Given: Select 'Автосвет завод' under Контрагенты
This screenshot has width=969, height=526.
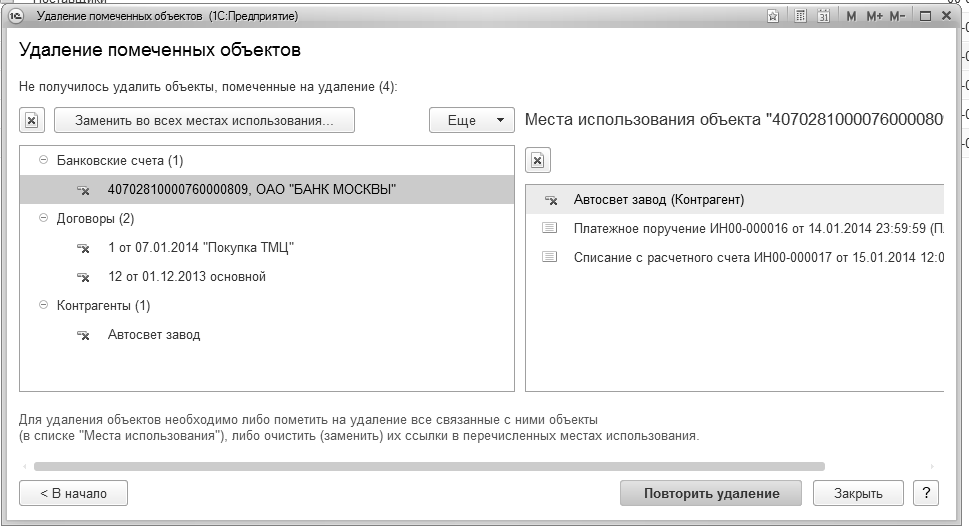Looking at the screenshot, I should tap(267, 335).
